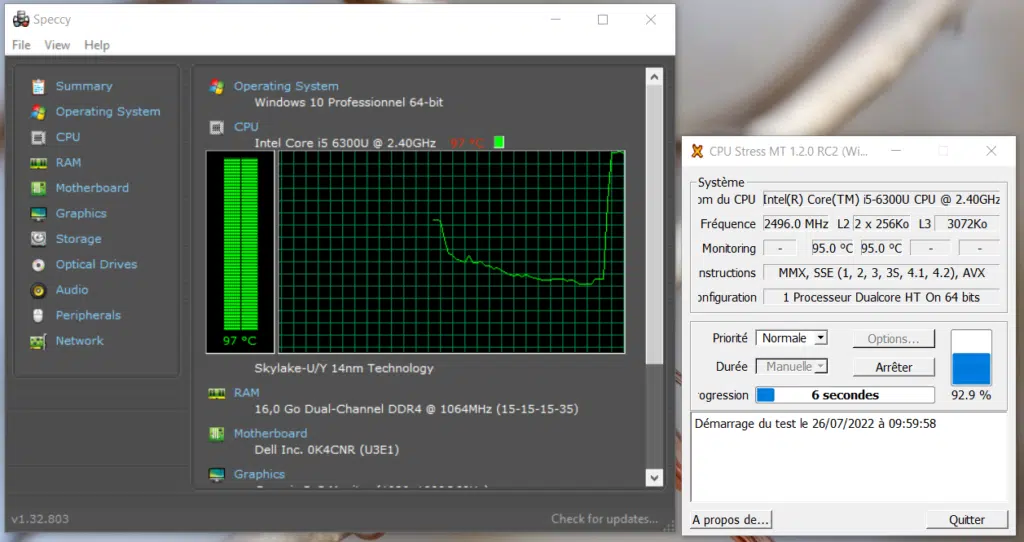Open the View menu in Speccy

[x=57, y=45]
